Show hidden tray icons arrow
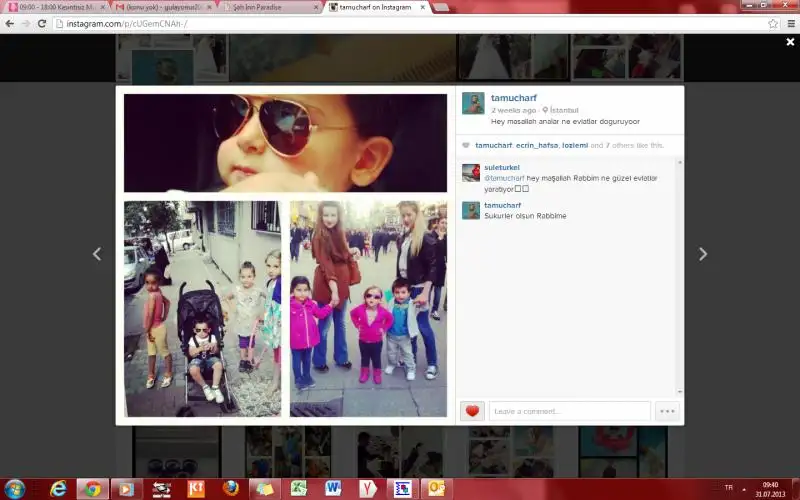Screen dimensions: 800x500 [744, 489]
